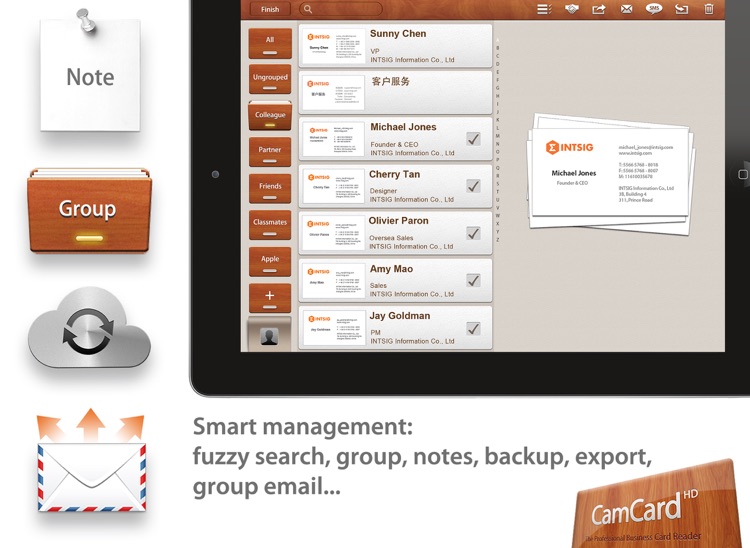The width and height of the screenshot is (750, 548).
Task: Click the envelope email icon in toolbar
Action: [626, 9]
